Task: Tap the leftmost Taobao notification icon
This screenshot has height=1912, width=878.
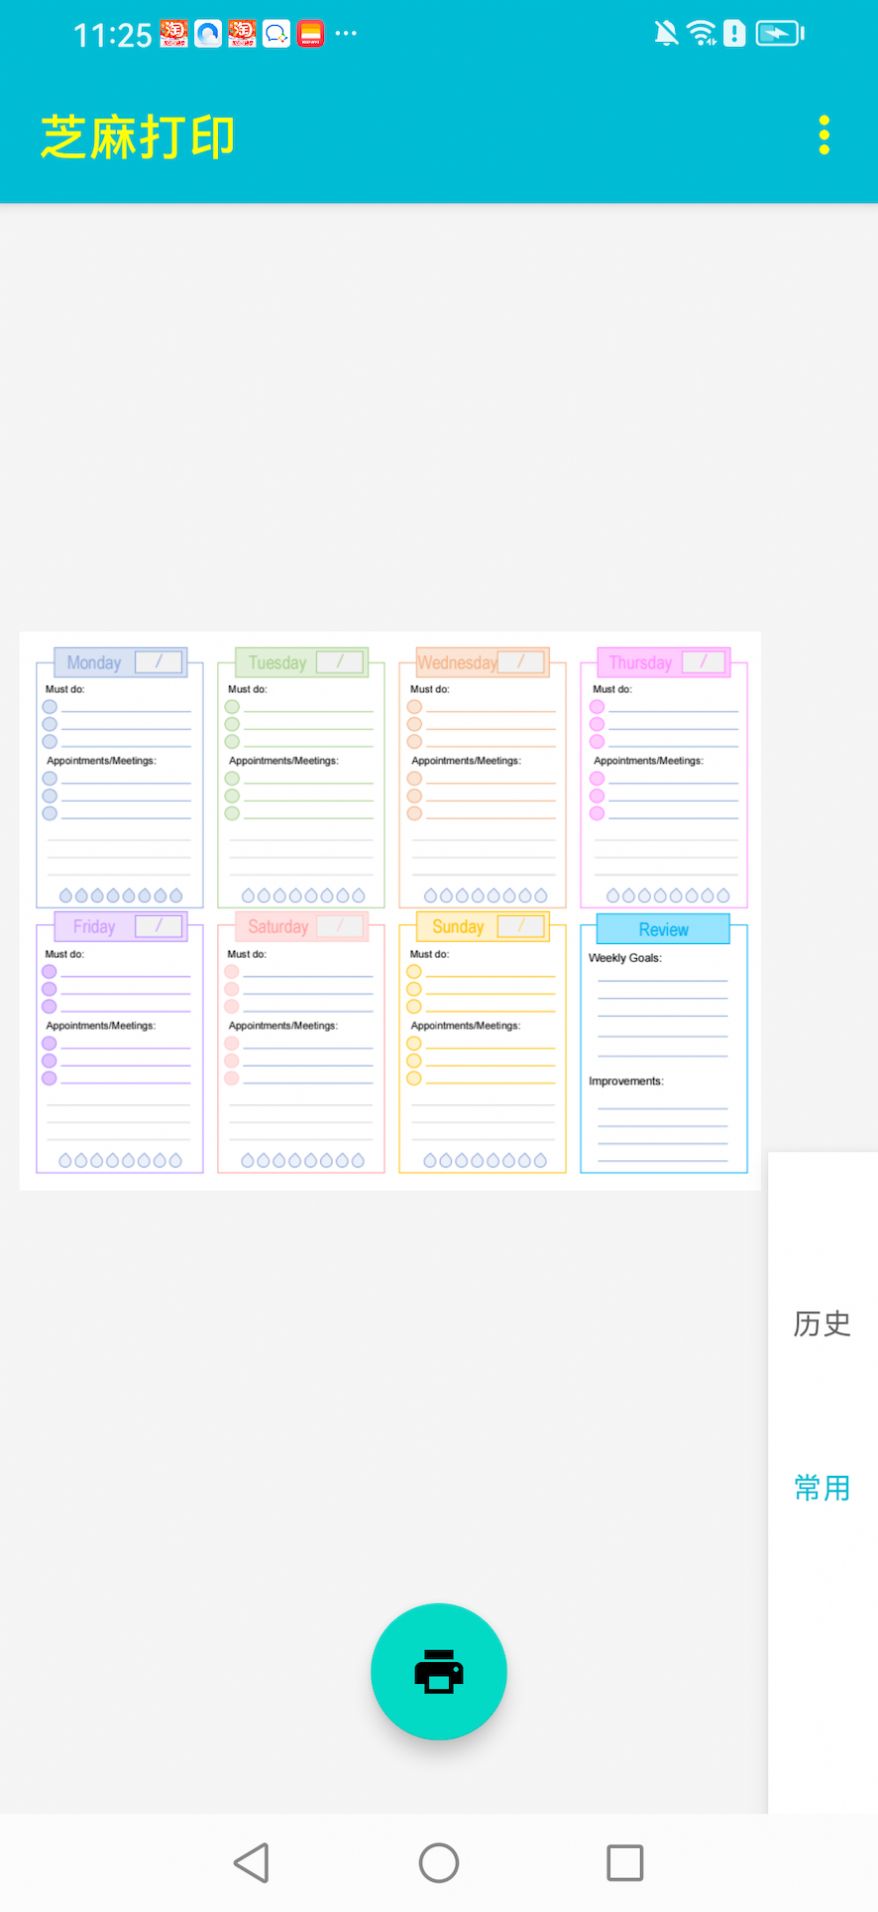Action: [x=174, y=34]
